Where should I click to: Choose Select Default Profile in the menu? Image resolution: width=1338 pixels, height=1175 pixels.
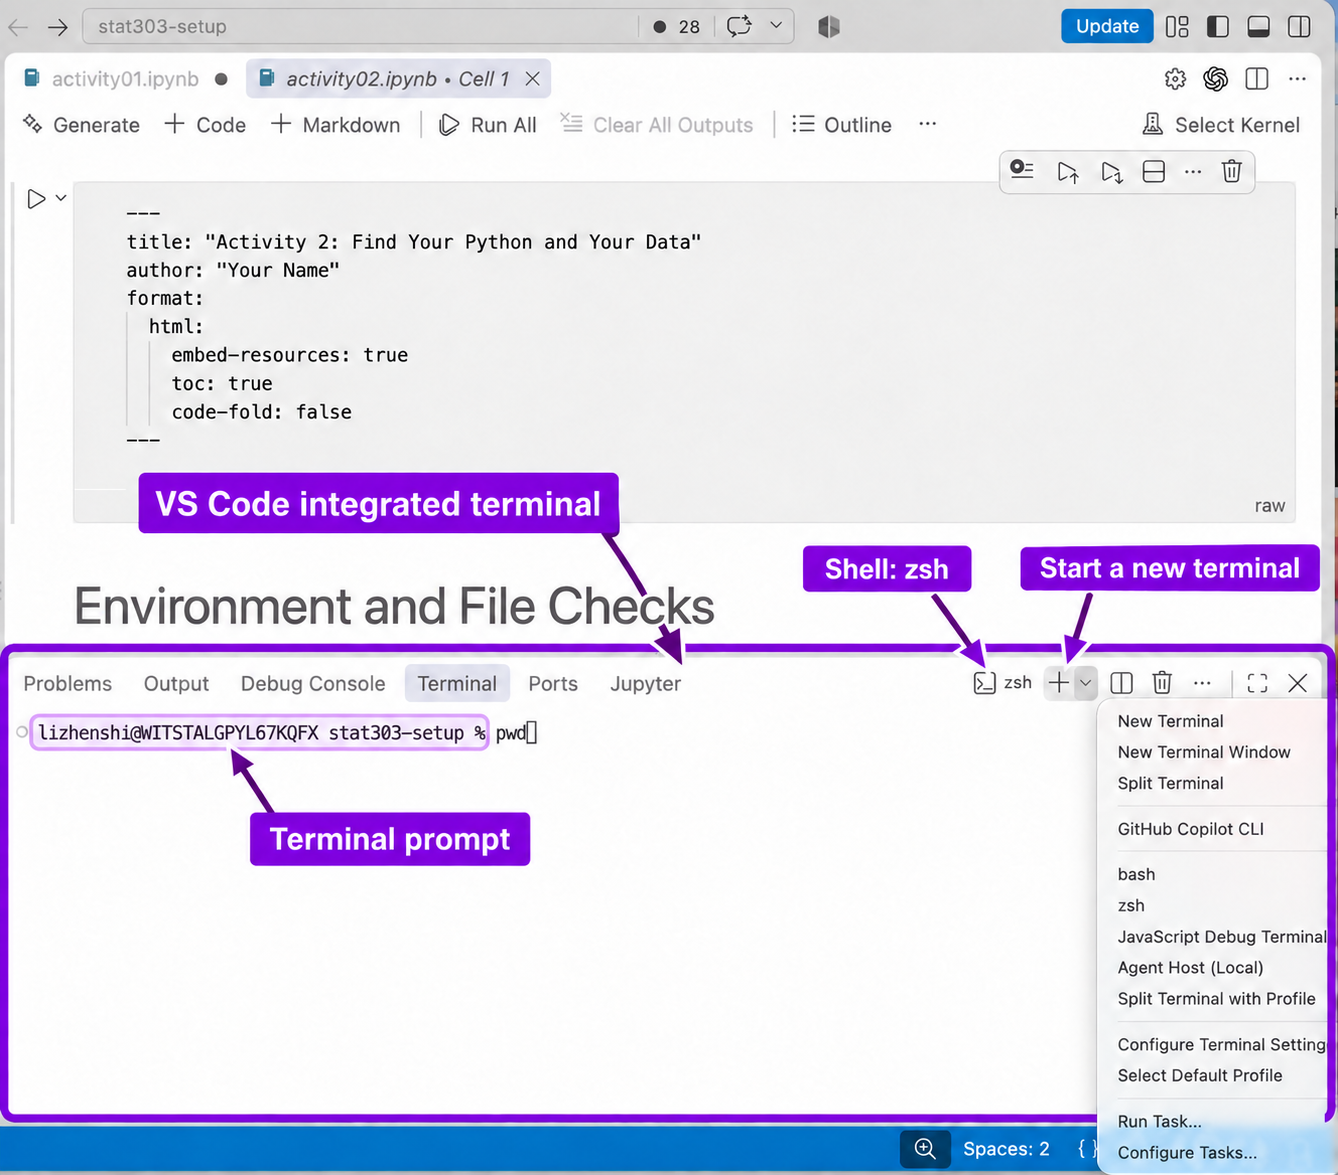click(x=1200, y=1075)
